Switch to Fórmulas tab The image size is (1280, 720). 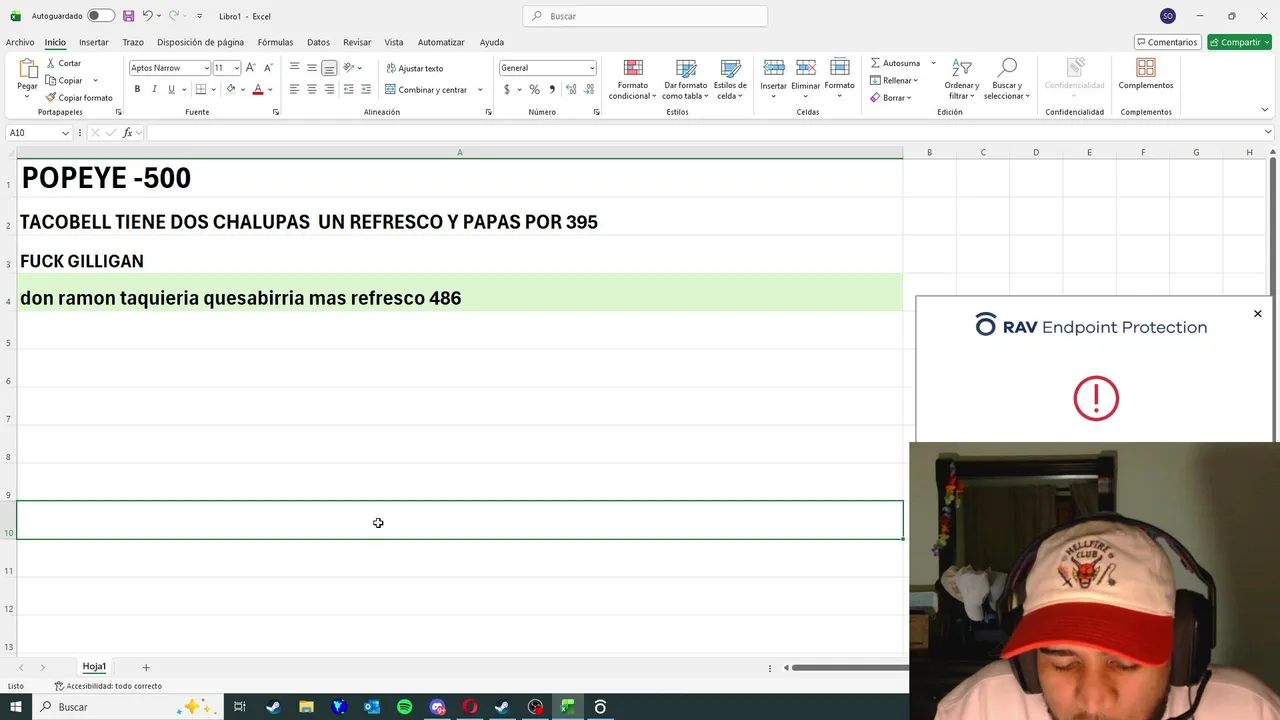click(x=275, y=42)
